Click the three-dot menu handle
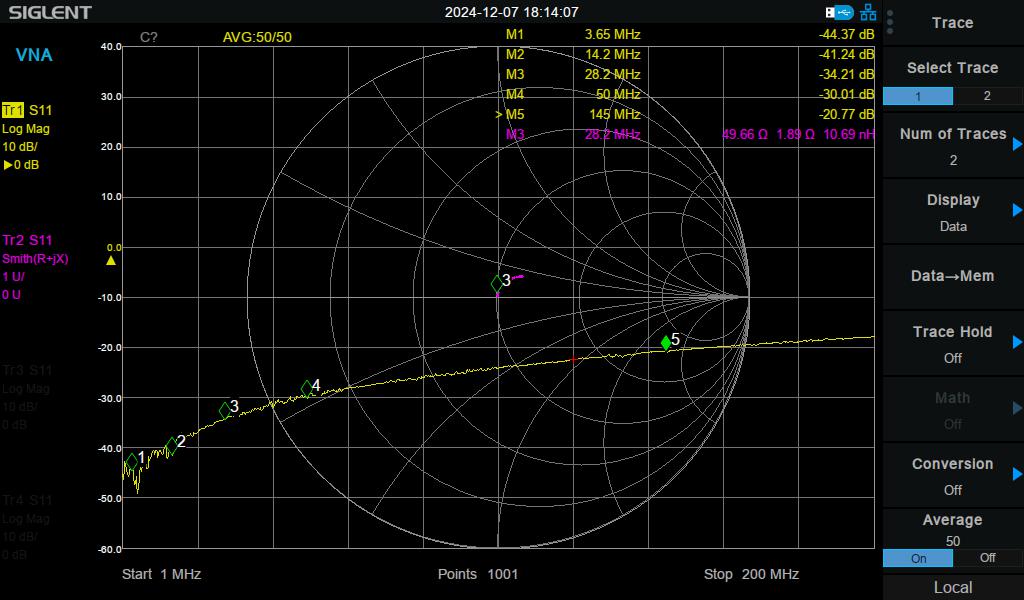 coord(890,22)
